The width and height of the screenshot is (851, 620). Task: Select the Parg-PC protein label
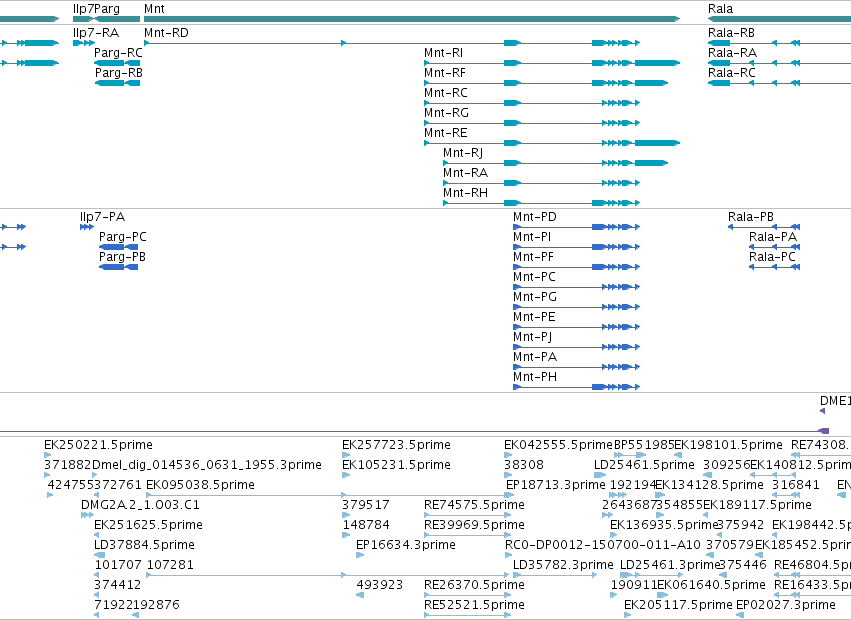(x=123, y=237)
